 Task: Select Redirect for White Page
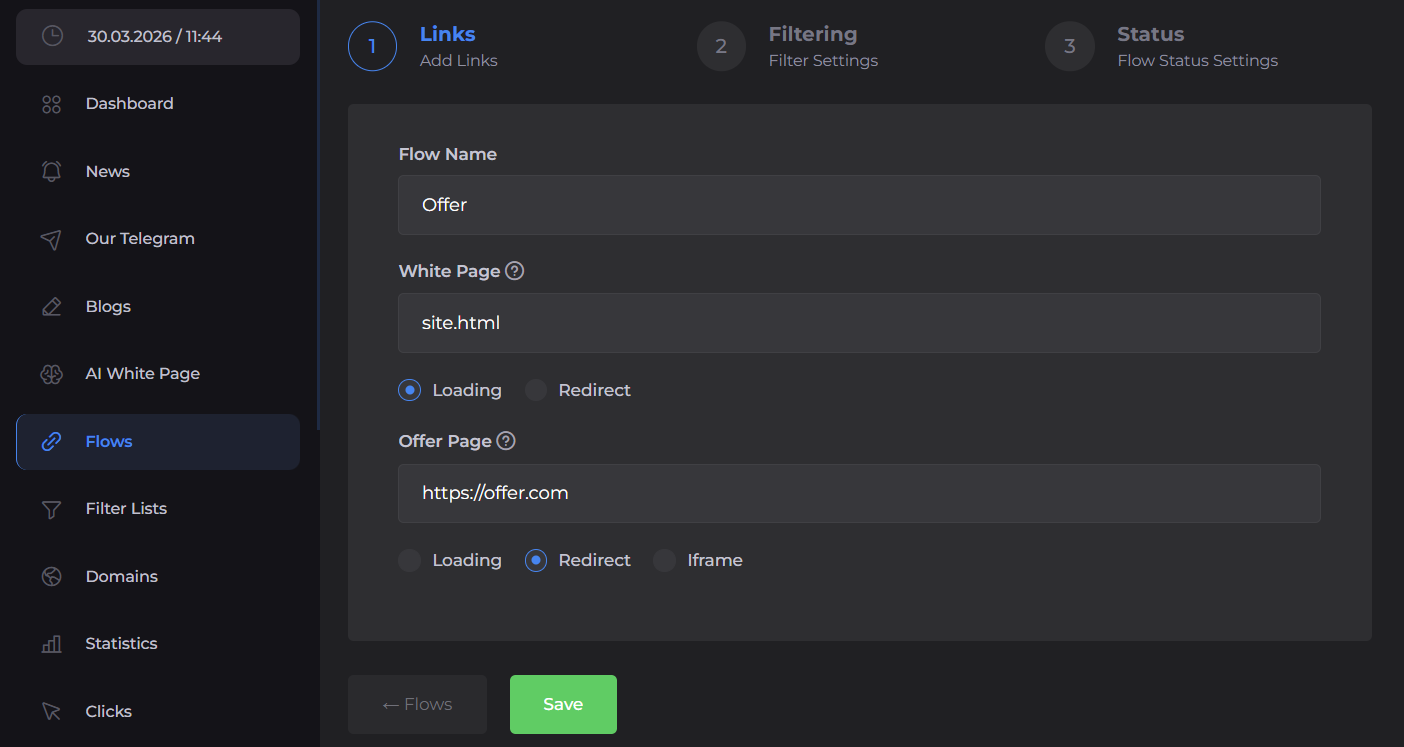coord(537,390)
